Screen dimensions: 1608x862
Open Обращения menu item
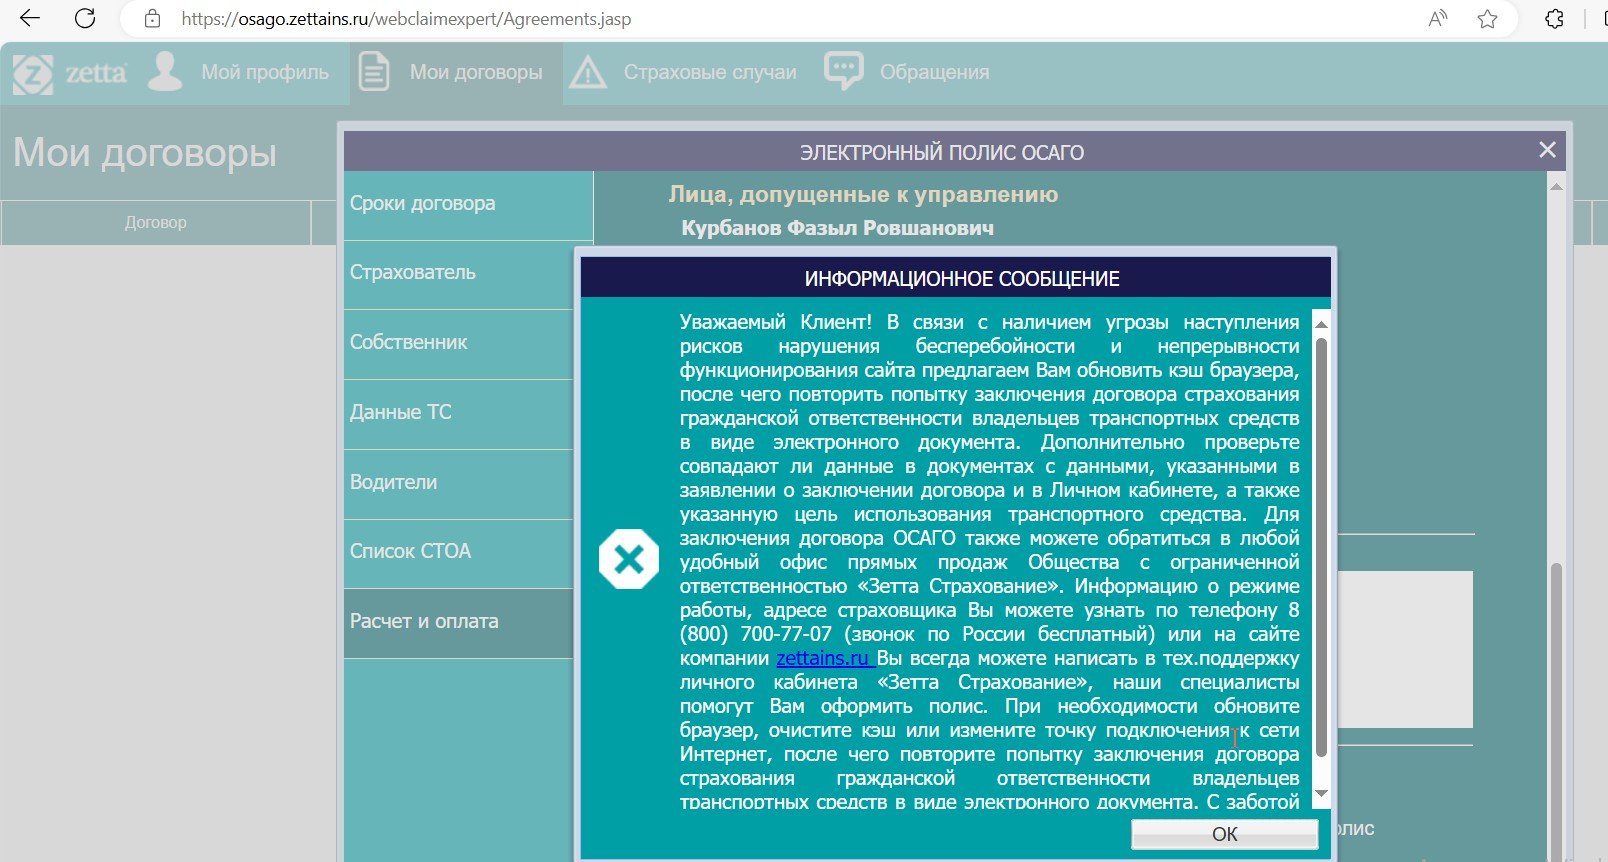[934, 72]
